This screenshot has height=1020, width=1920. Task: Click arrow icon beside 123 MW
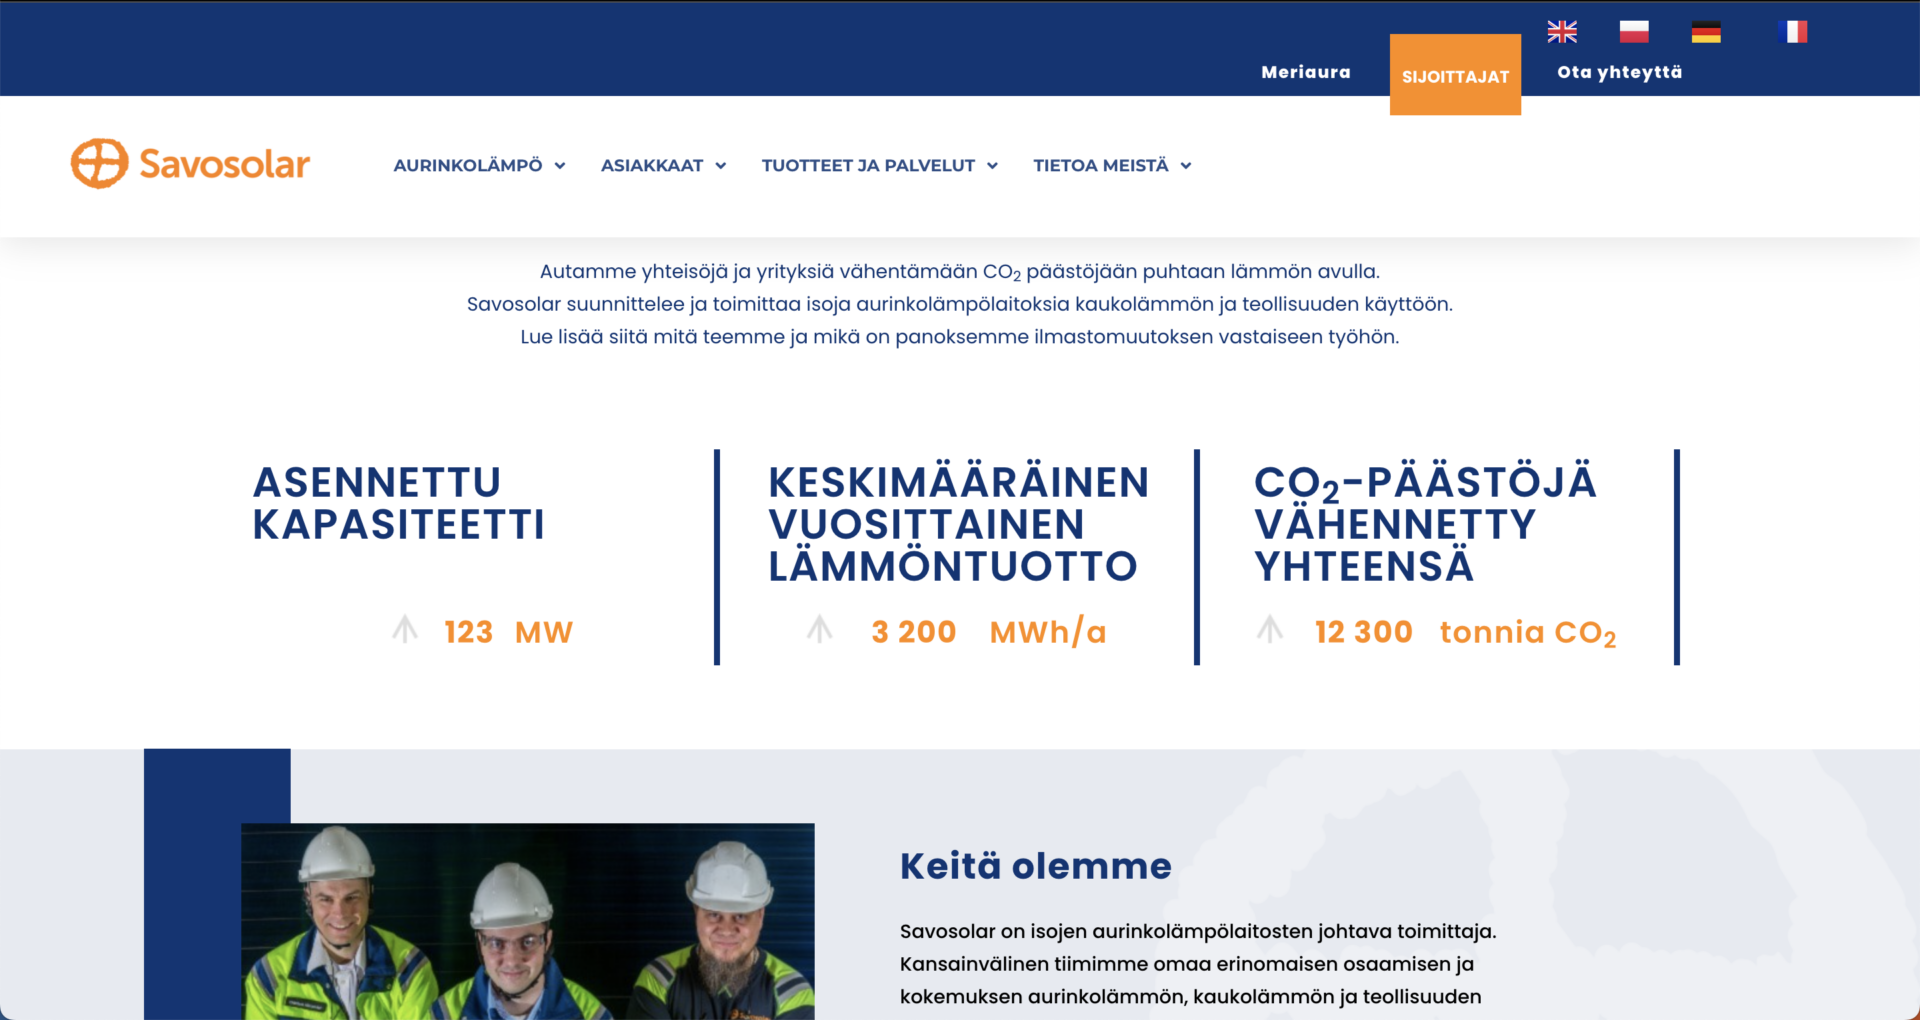pyautogui.click(x=405, y=630)
